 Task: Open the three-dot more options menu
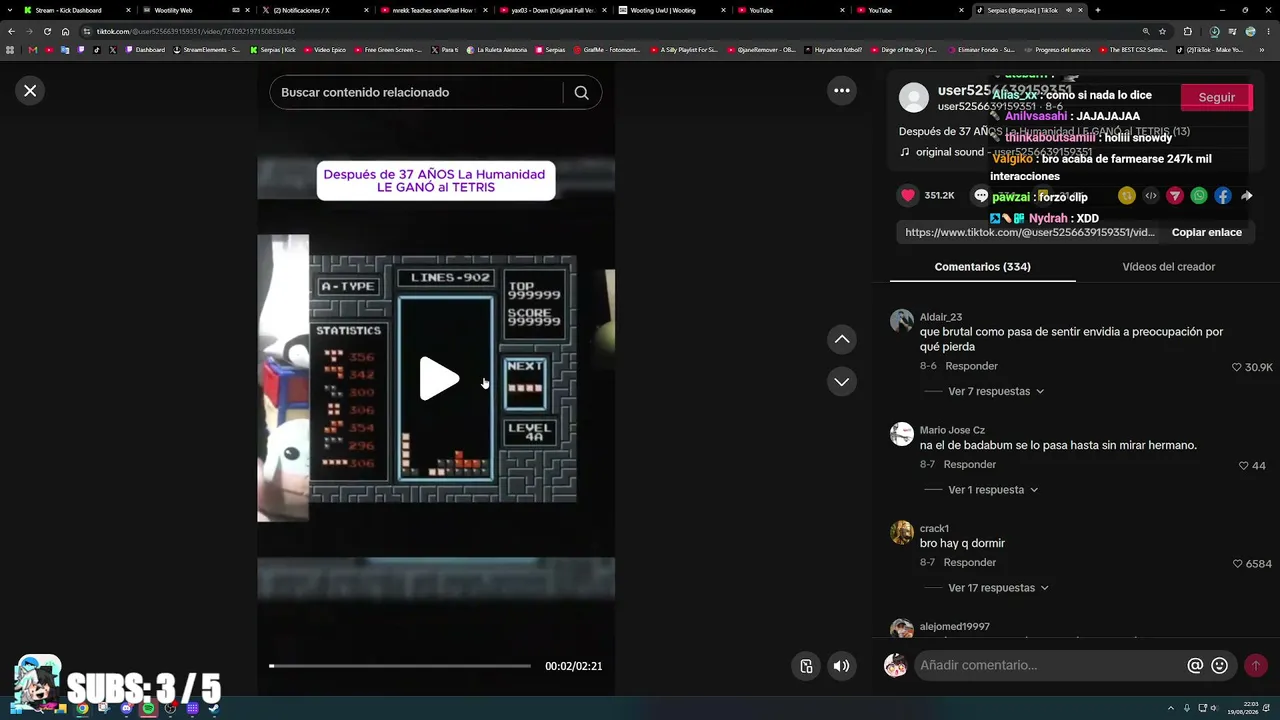point(842,91)
